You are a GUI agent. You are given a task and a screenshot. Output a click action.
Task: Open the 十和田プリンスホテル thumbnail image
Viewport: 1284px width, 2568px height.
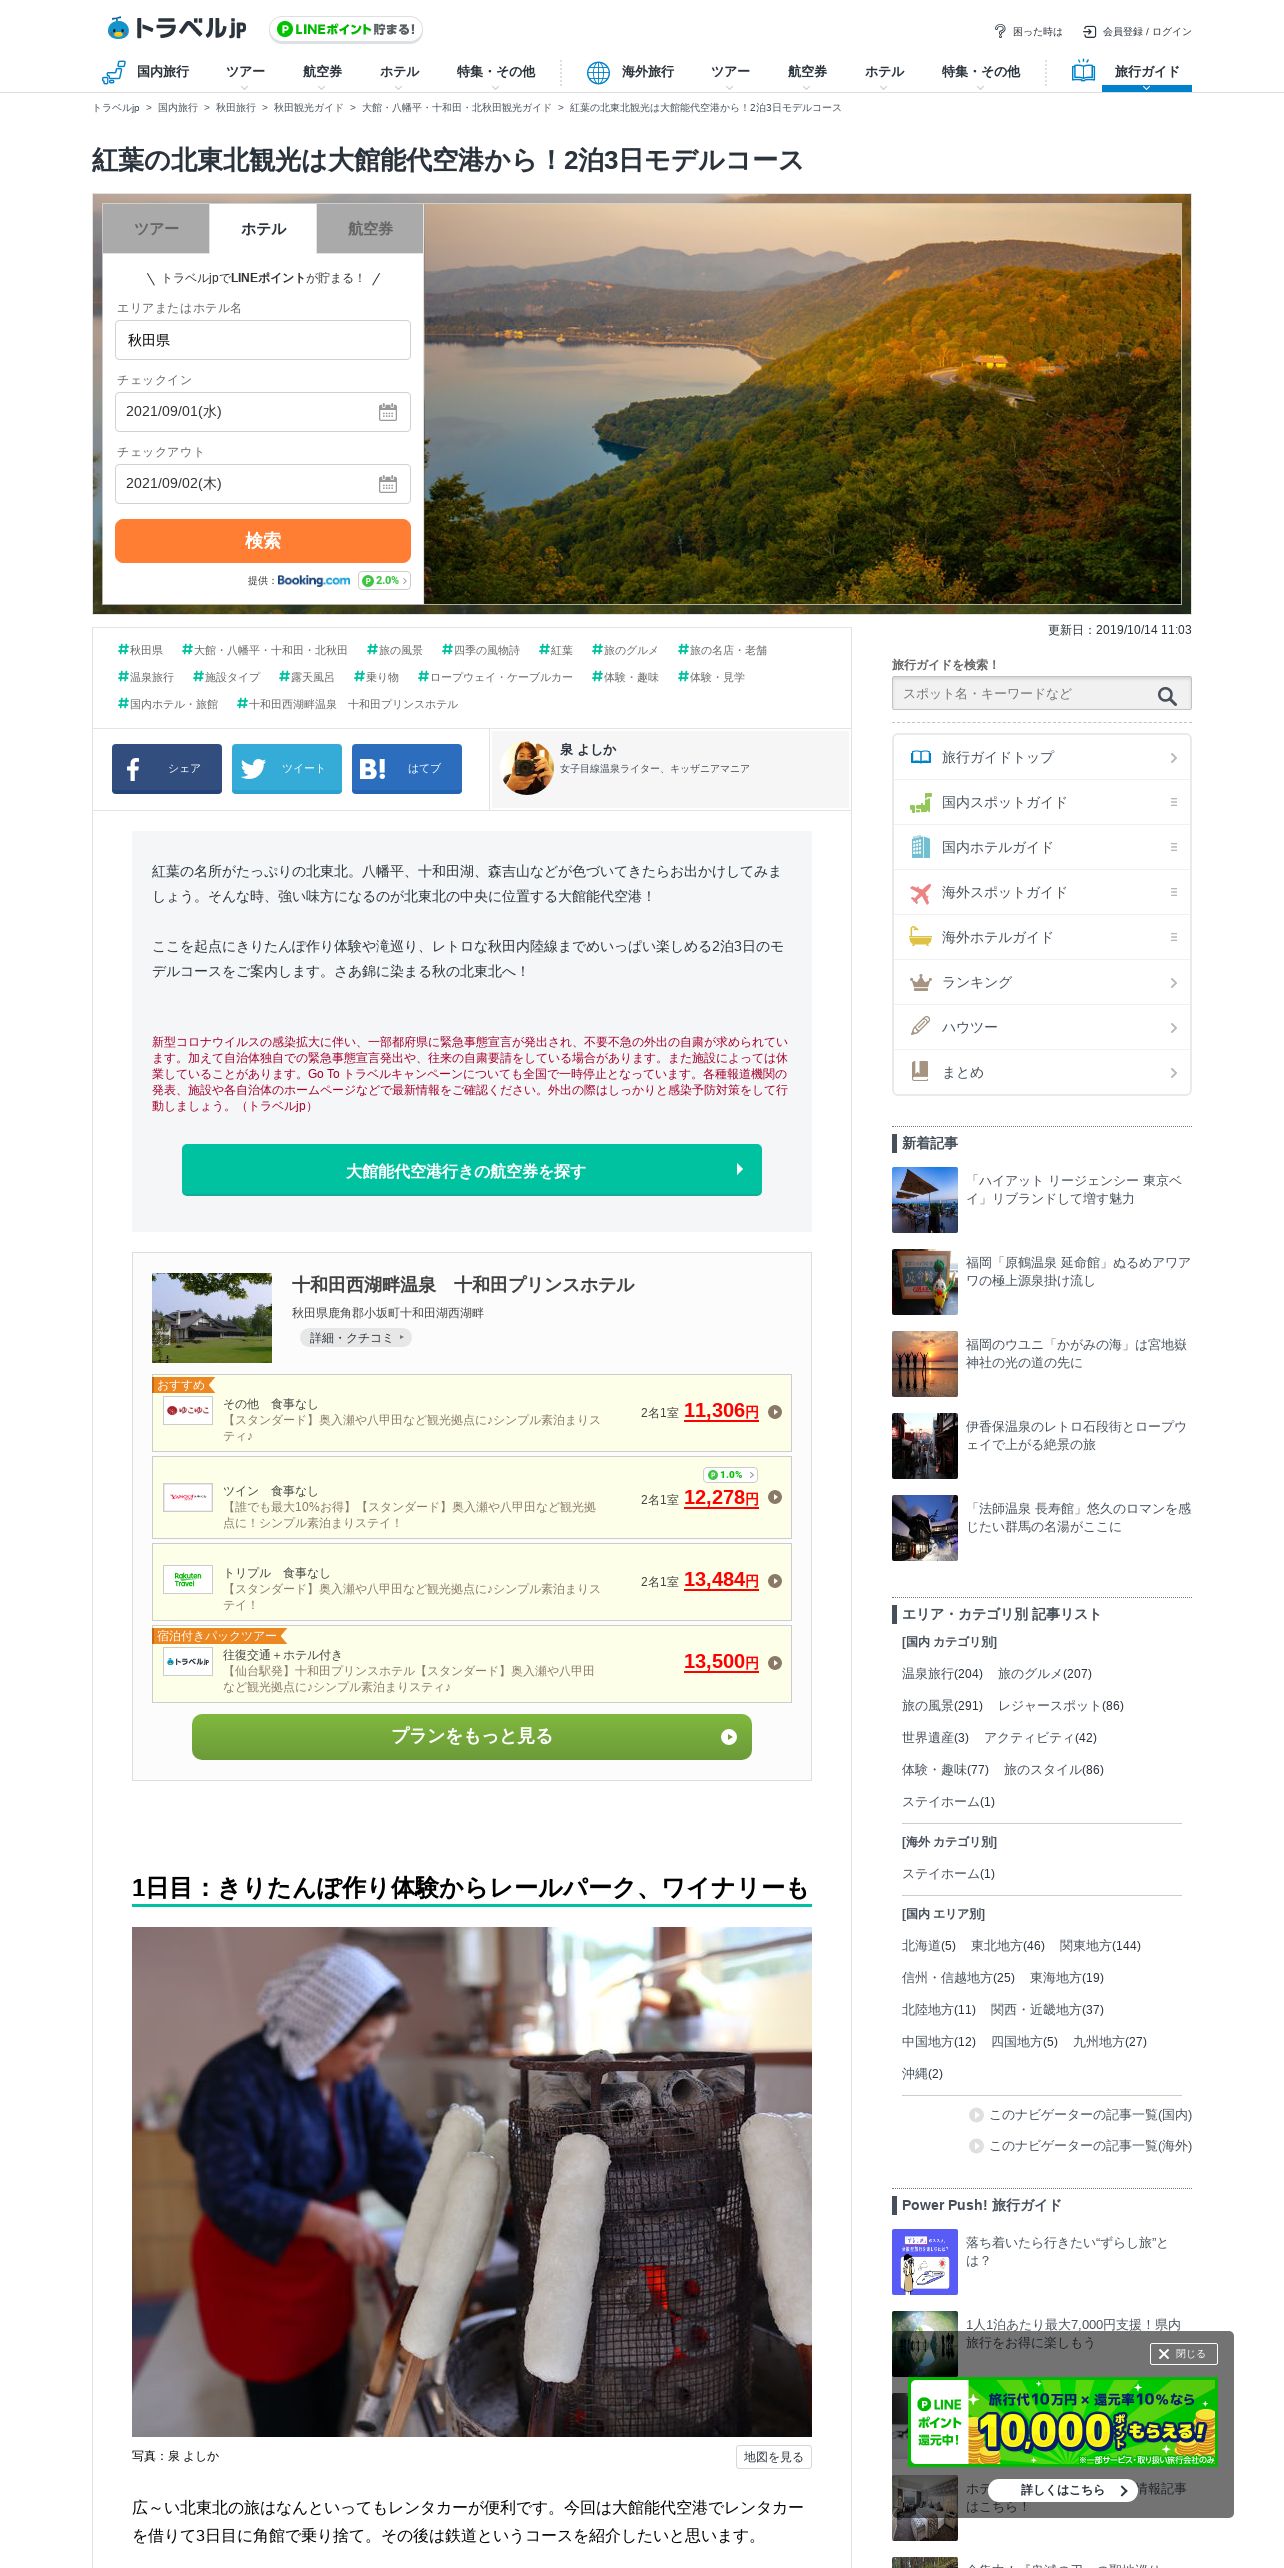212,1318
